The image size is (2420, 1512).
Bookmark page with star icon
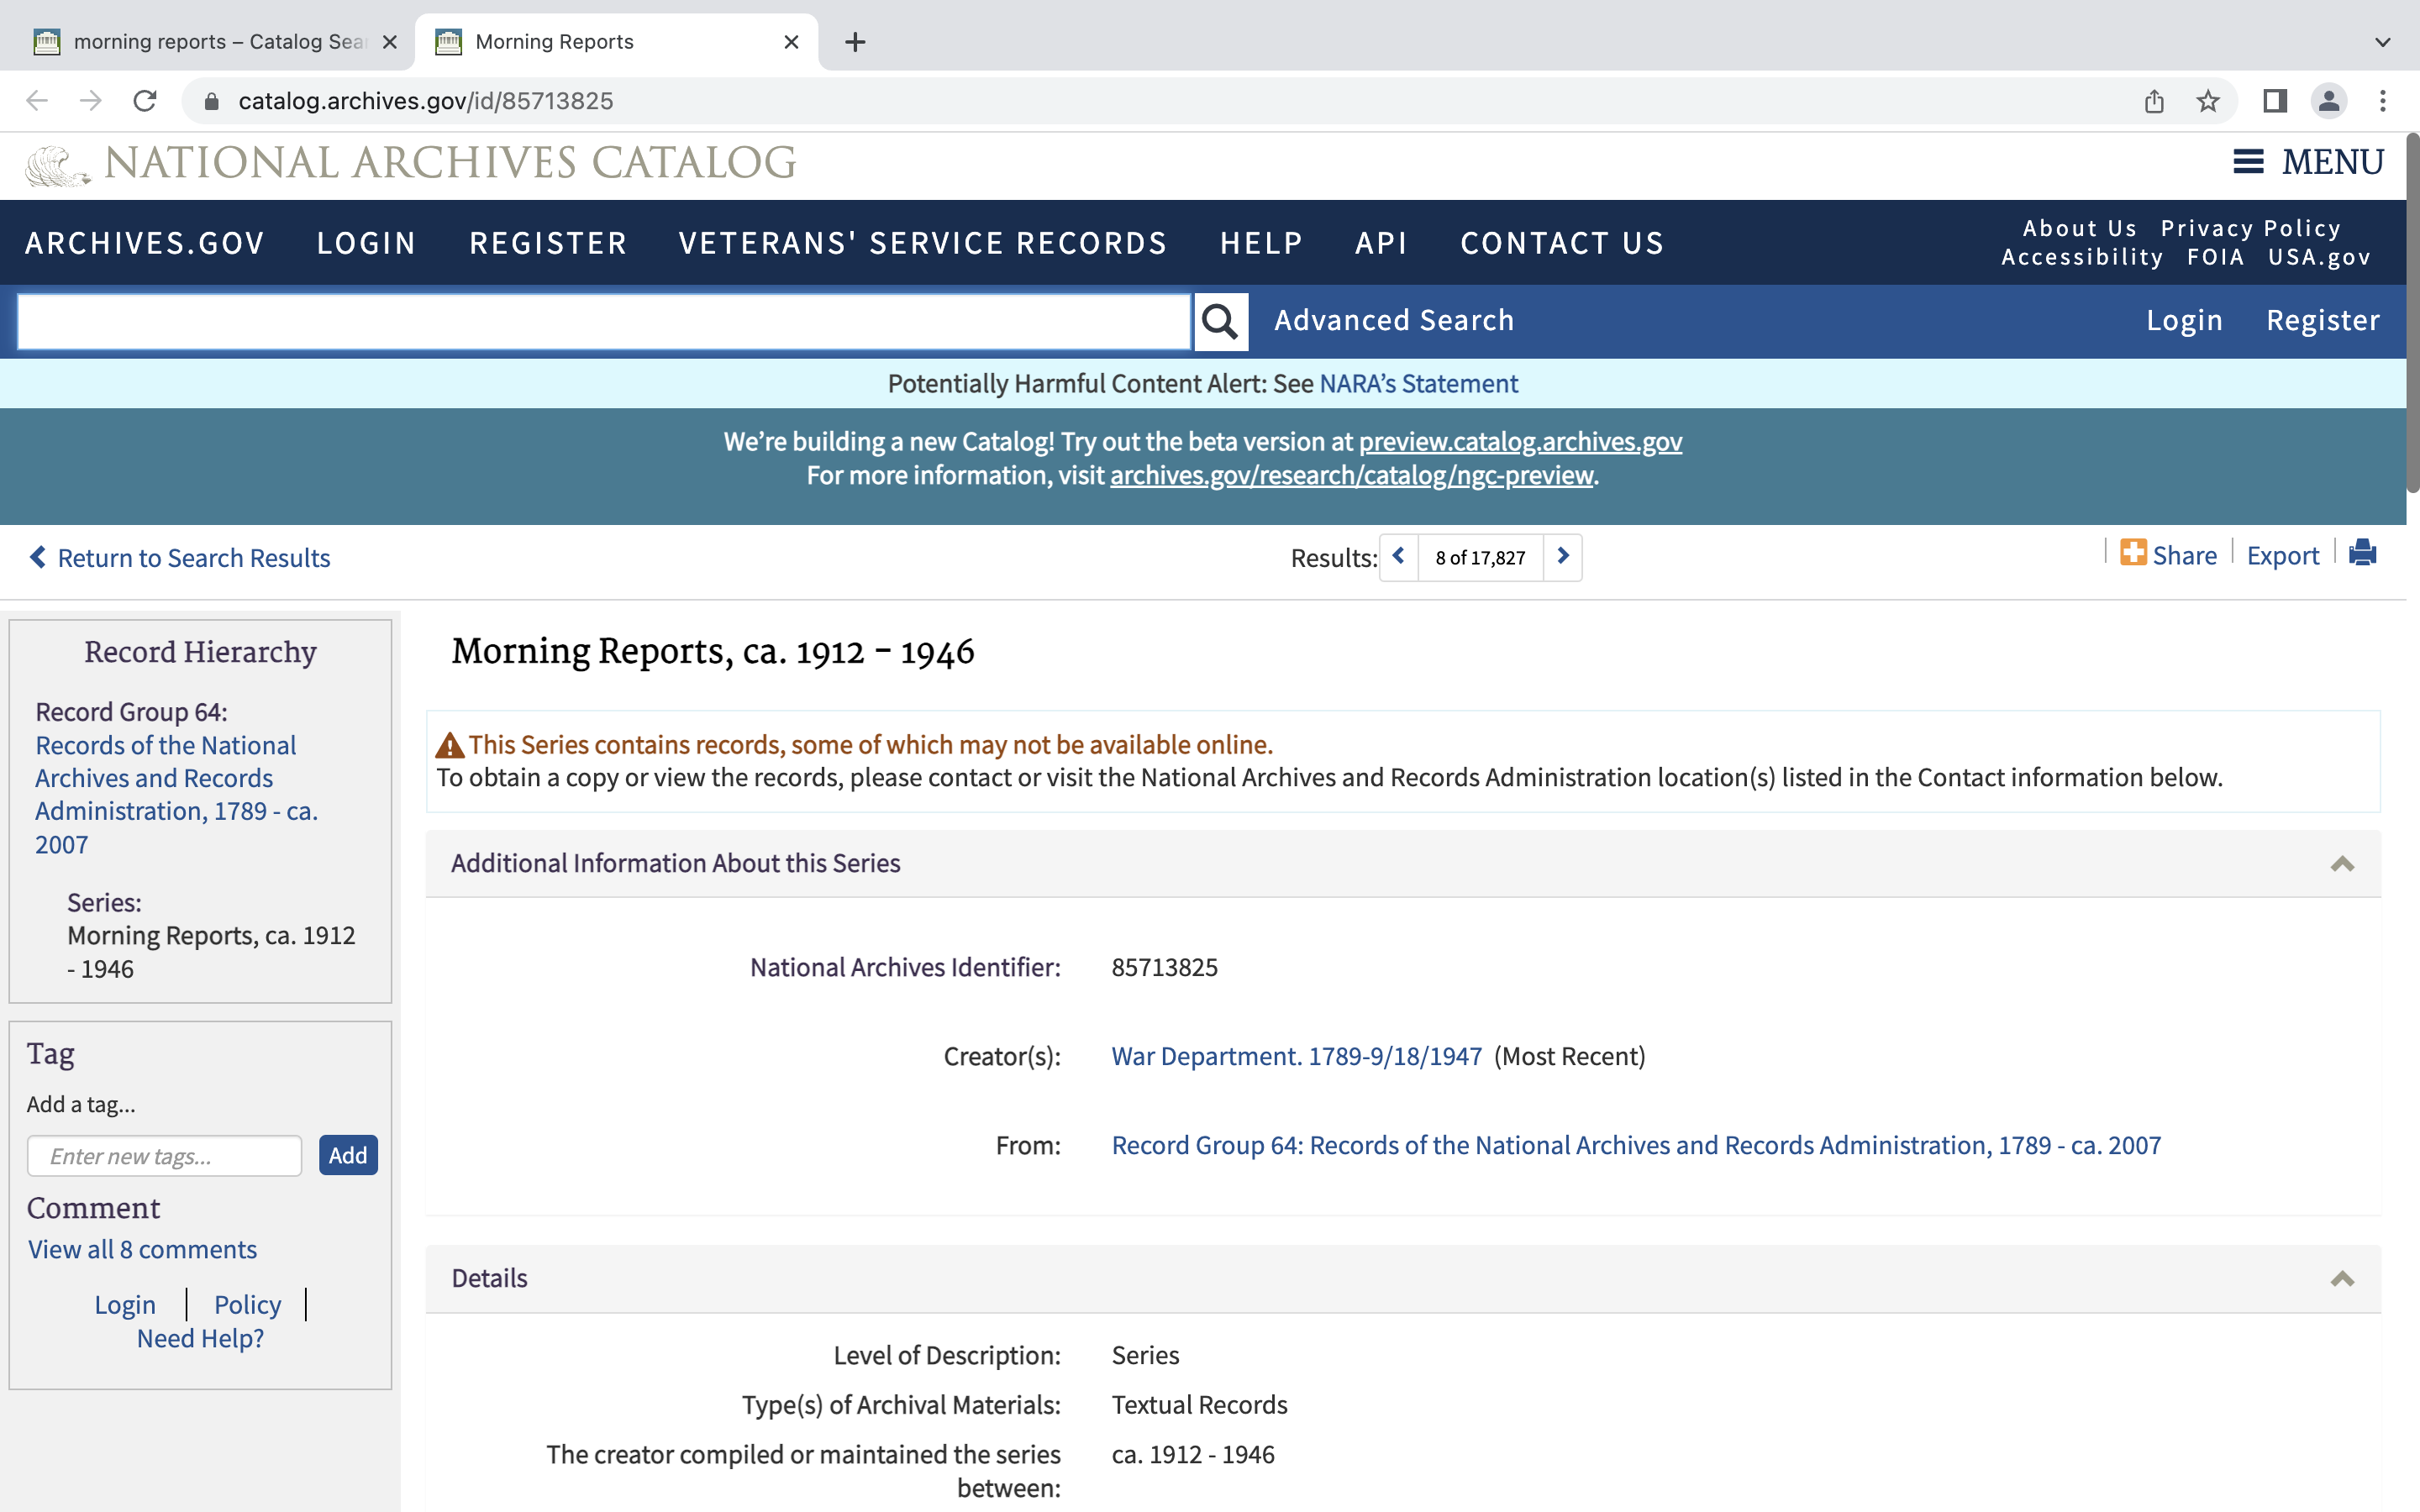(x=2208, y=101)
